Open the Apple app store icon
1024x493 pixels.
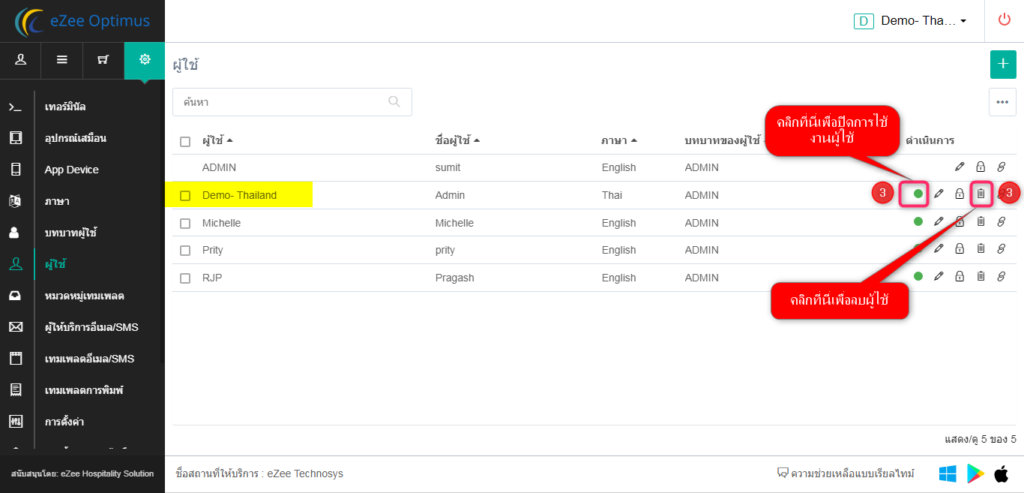[1001, 473]
